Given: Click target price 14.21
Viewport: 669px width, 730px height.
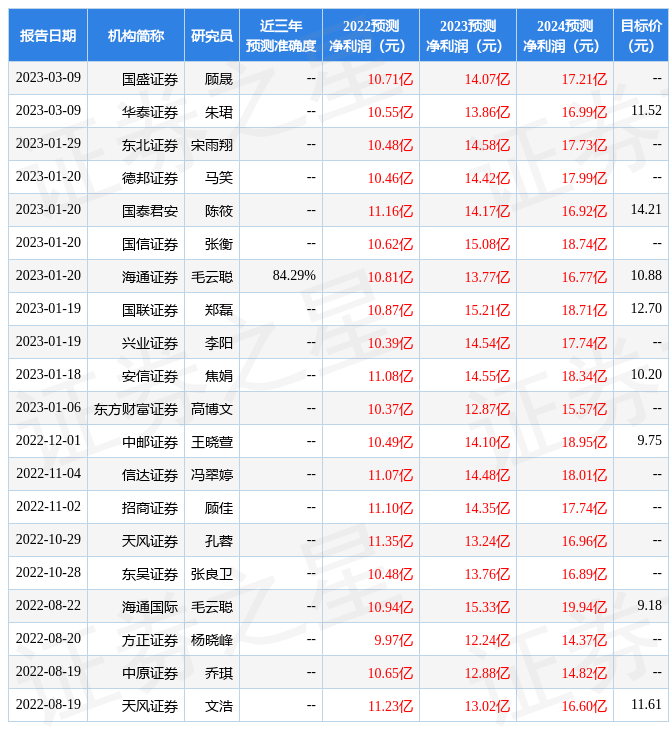Looking at the screenshot, I should (646, 210).
